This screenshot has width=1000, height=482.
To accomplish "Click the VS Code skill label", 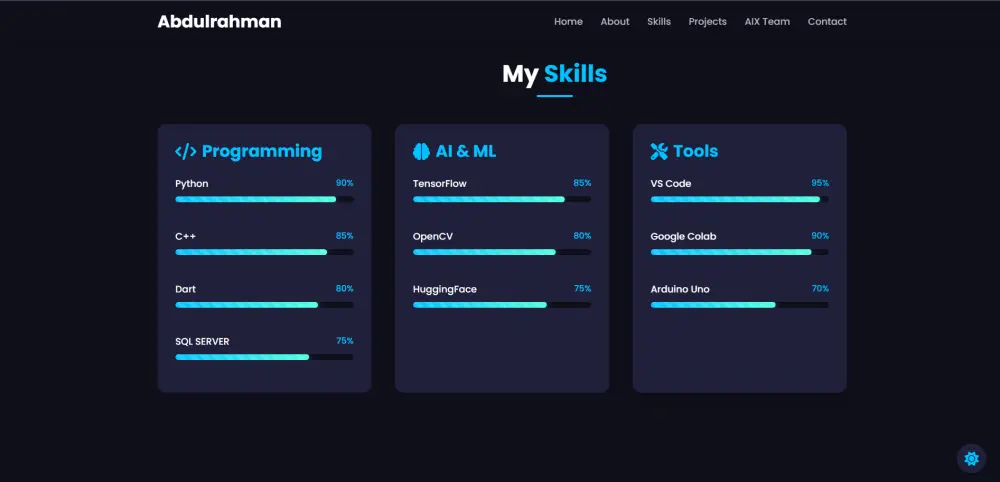I will 671,184.
